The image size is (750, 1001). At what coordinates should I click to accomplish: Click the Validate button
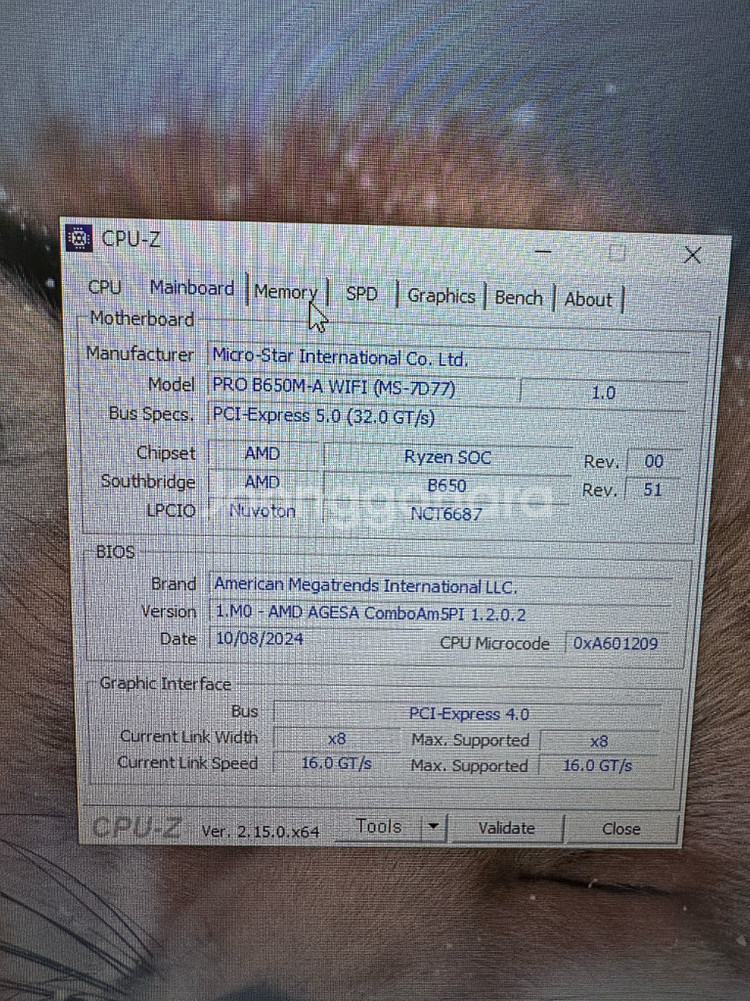pos(507,829)
